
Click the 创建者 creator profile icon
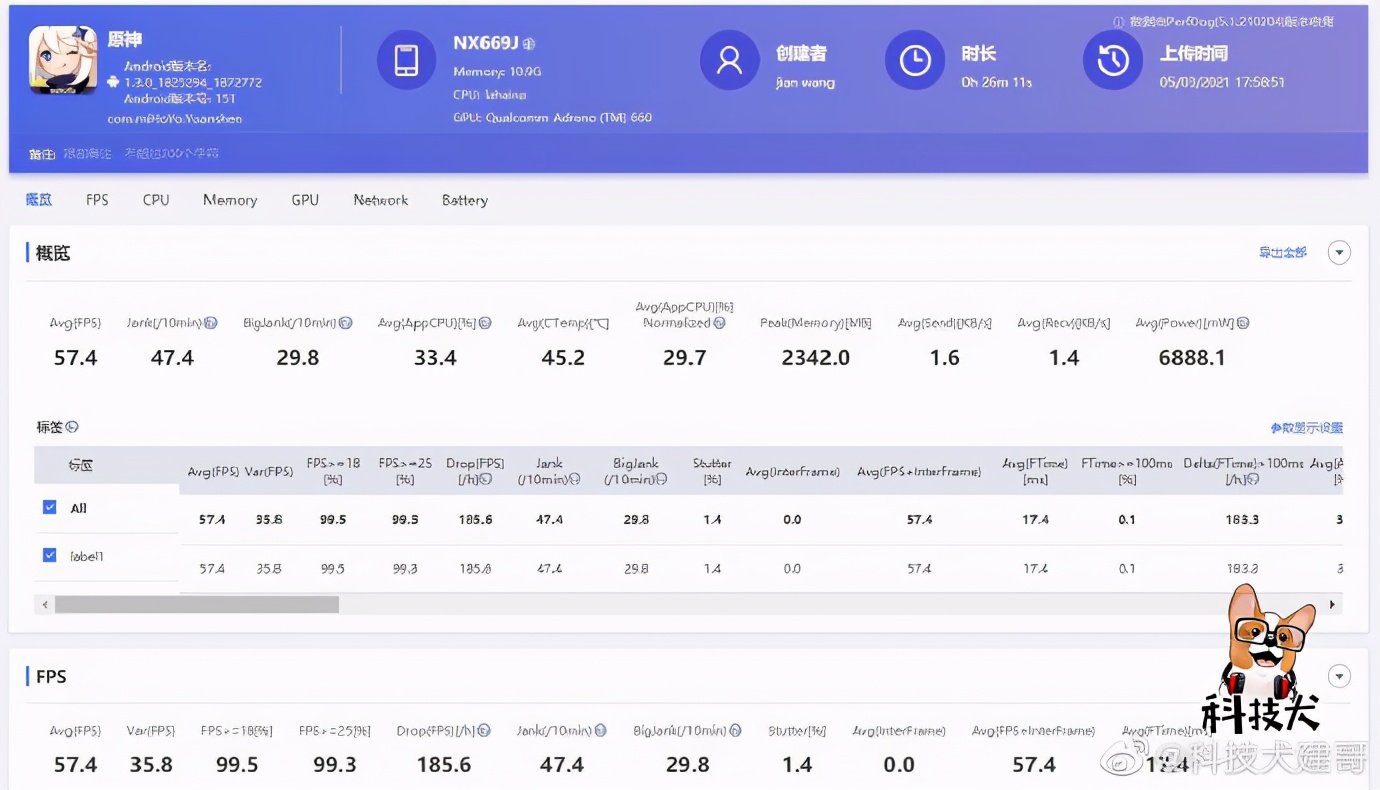(729, 60)
